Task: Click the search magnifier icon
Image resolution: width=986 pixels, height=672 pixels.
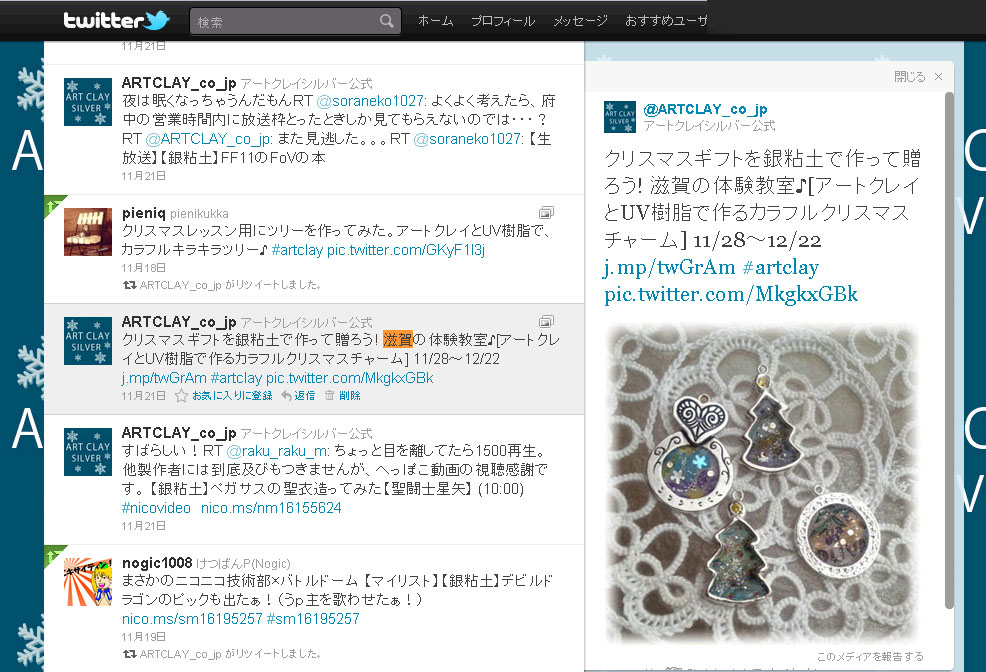Action: click(387, 21)
